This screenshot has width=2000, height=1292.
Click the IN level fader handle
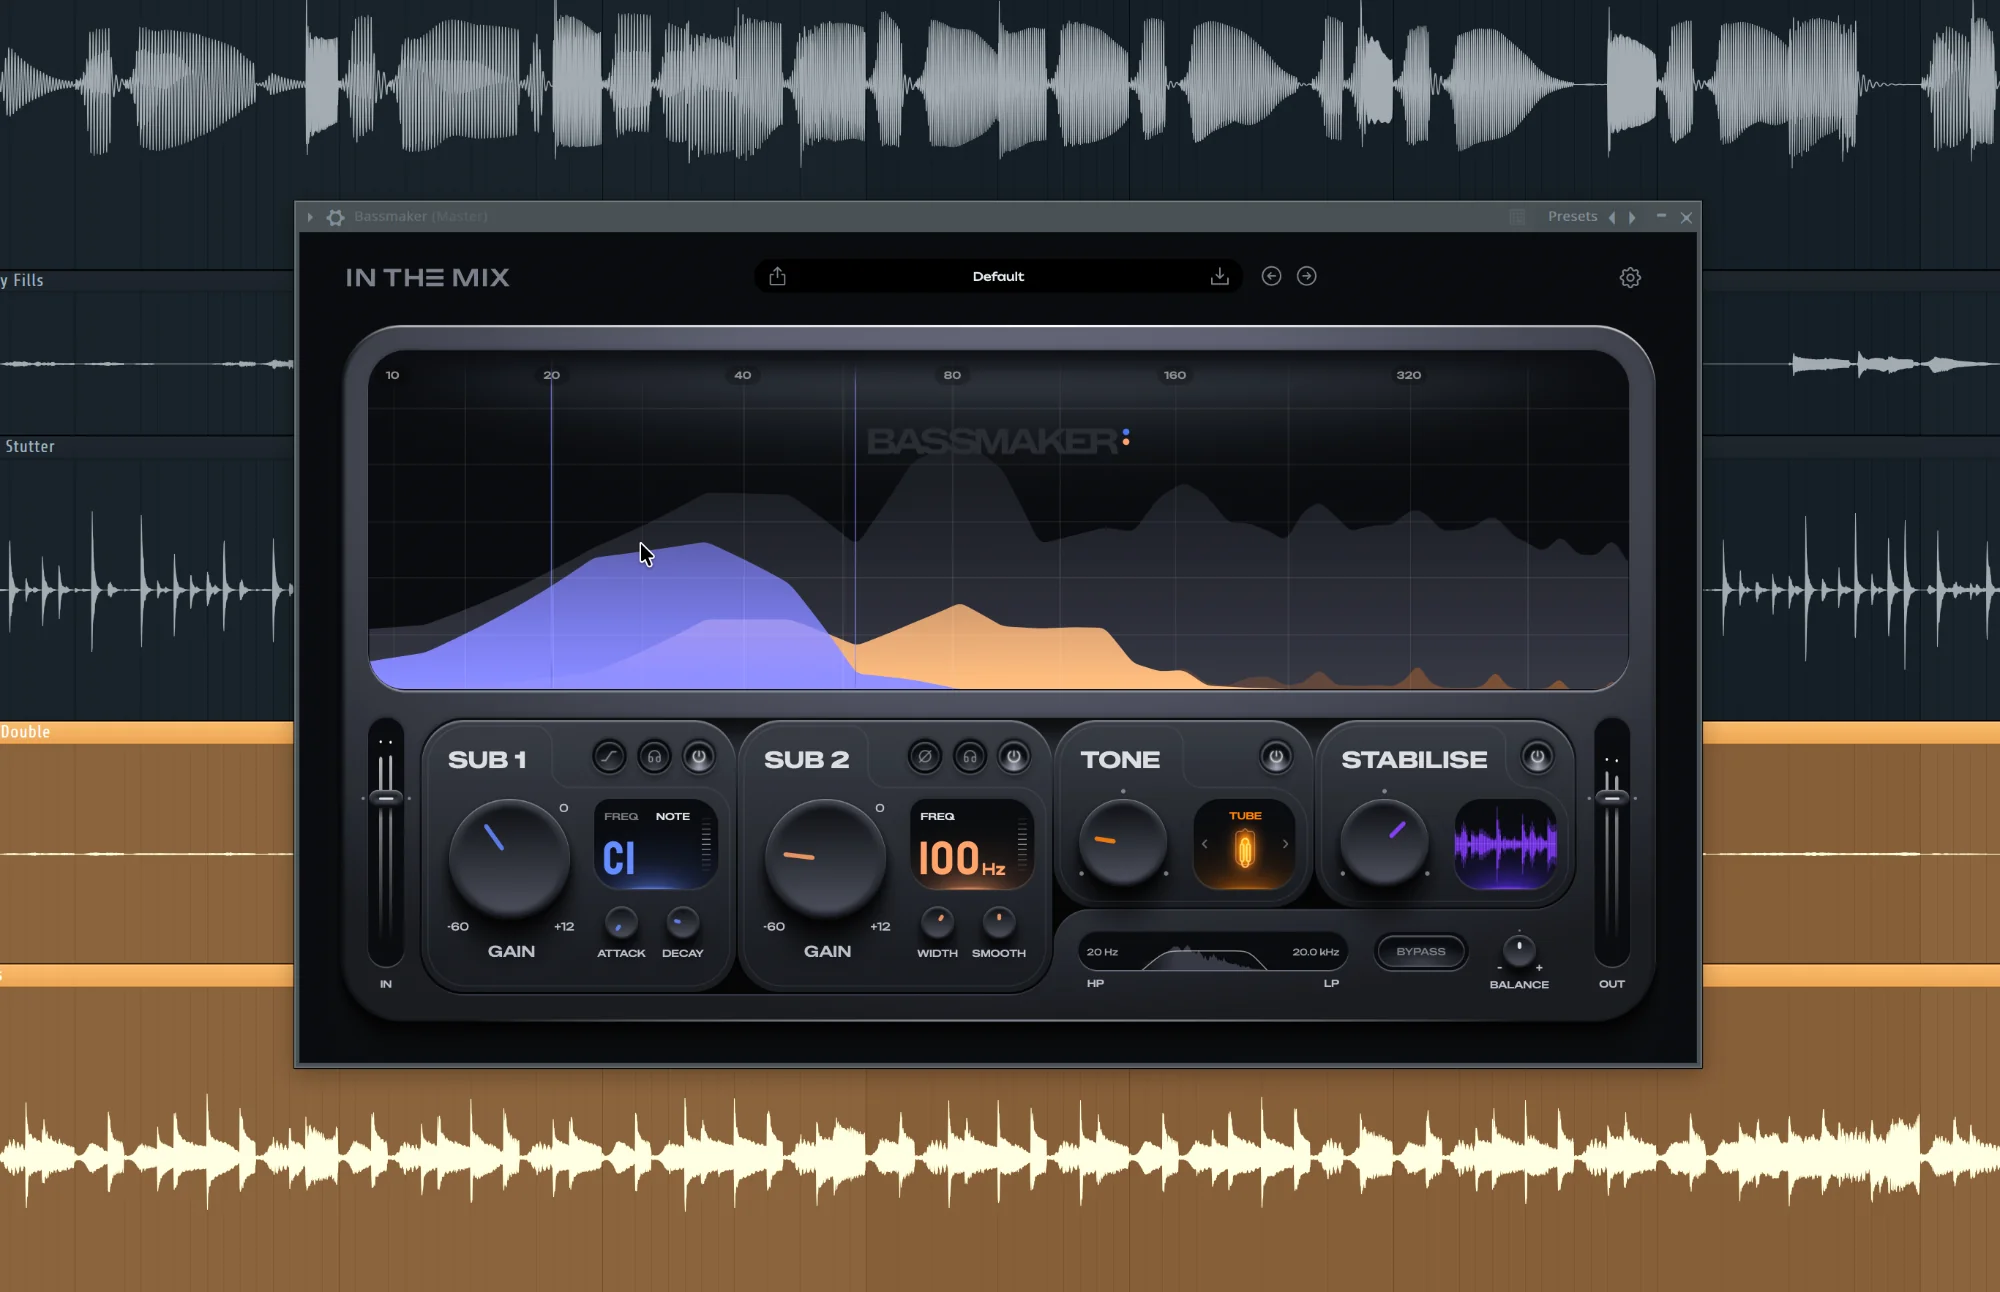pos(386,798)
